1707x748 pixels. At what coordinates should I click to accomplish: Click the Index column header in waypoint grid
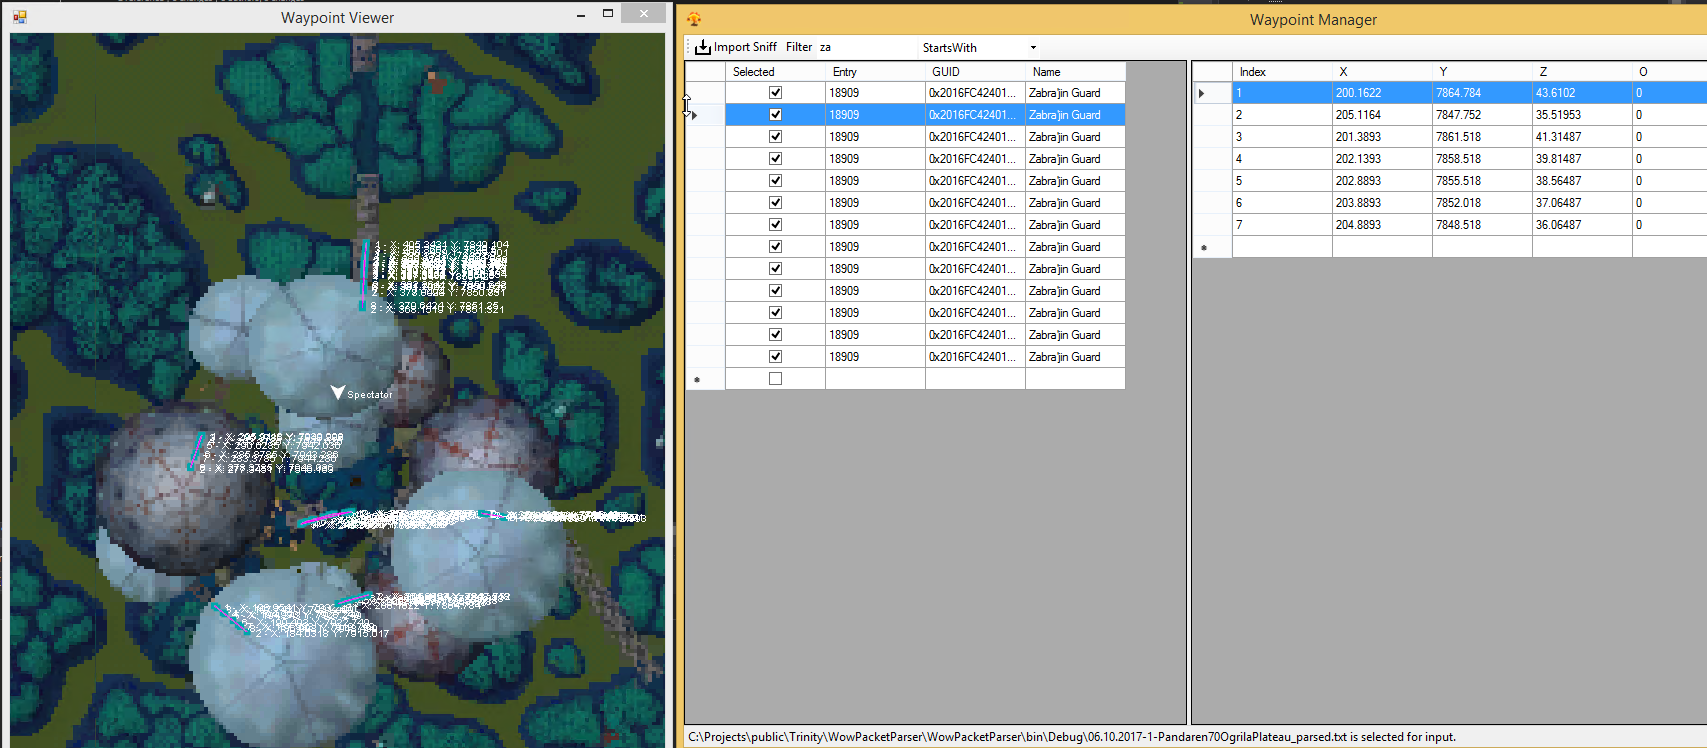click(x=1282, y=71)
